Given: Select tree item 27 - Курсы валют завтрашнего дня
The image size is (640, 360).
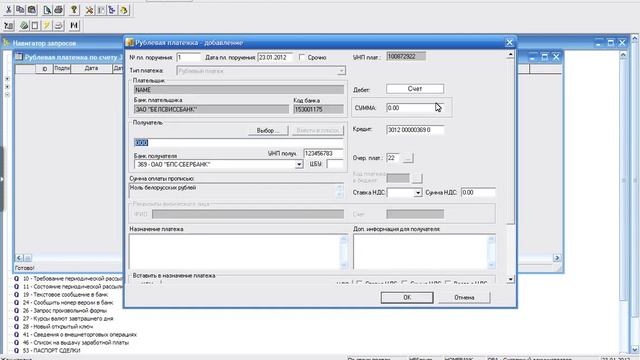Looking at the screenshot, I should point(68,318).
